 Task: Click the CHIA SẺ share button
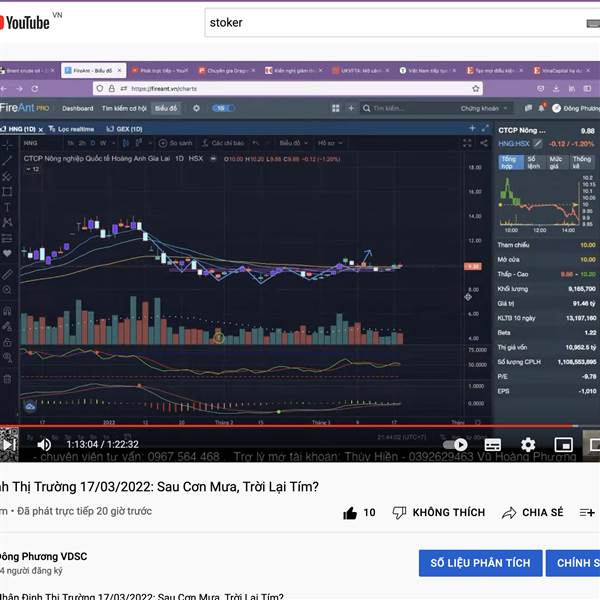(532, 513)
